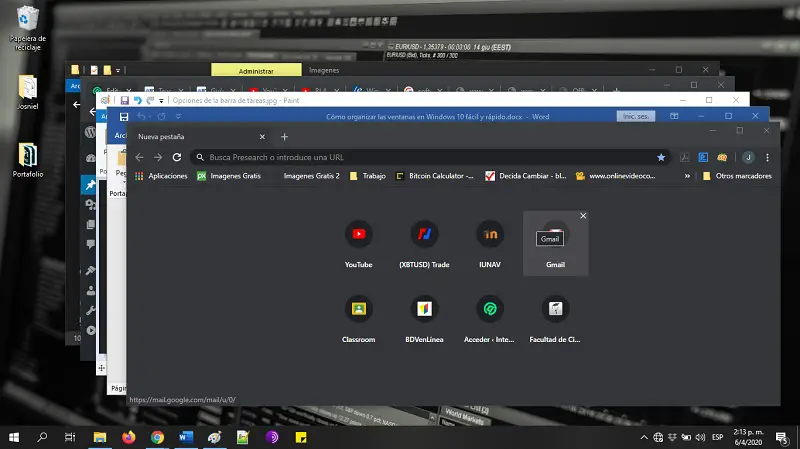The width and height of the screenshot is (800, 449).
Task: Open File Explorer quick access dropdown arrow
Action: point(118,70)
